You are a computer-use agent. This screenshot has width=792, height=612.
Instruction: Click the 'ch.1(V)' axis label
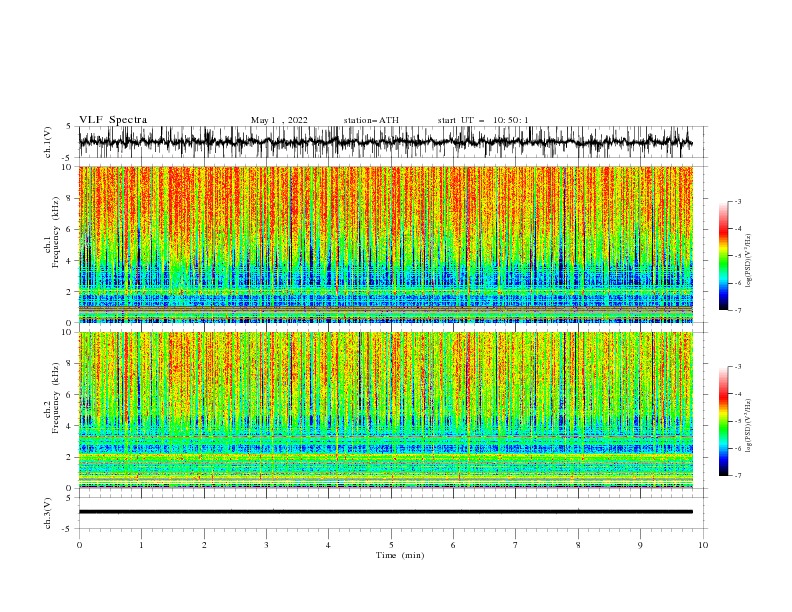tap(48, 142)
